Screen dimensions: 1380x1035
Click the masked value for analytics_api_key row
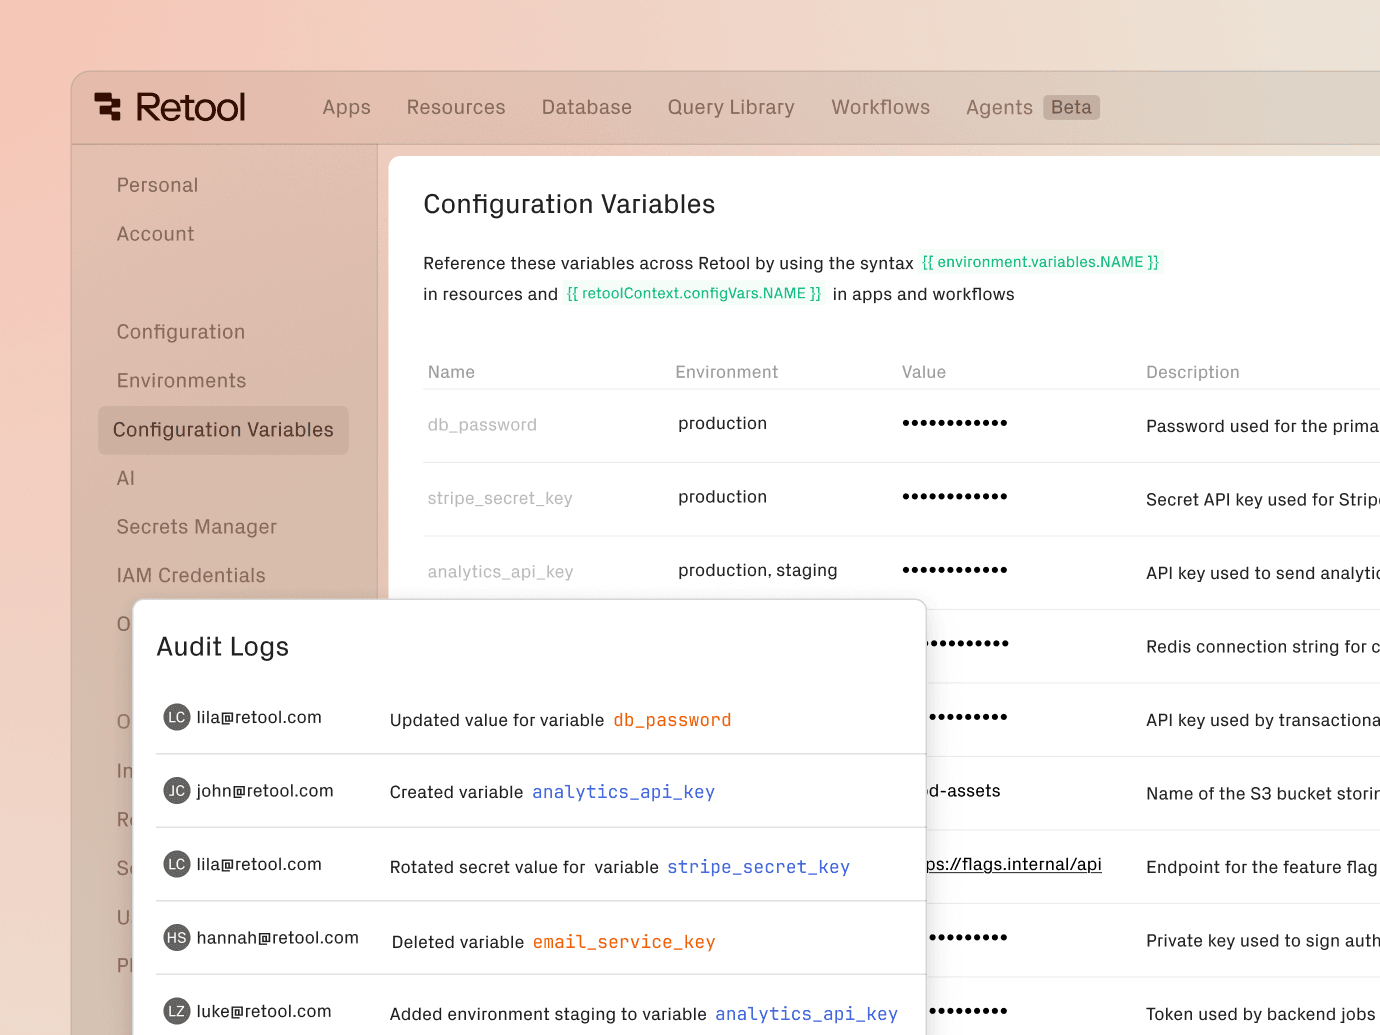pyautogui.click(x=955, y=570)
